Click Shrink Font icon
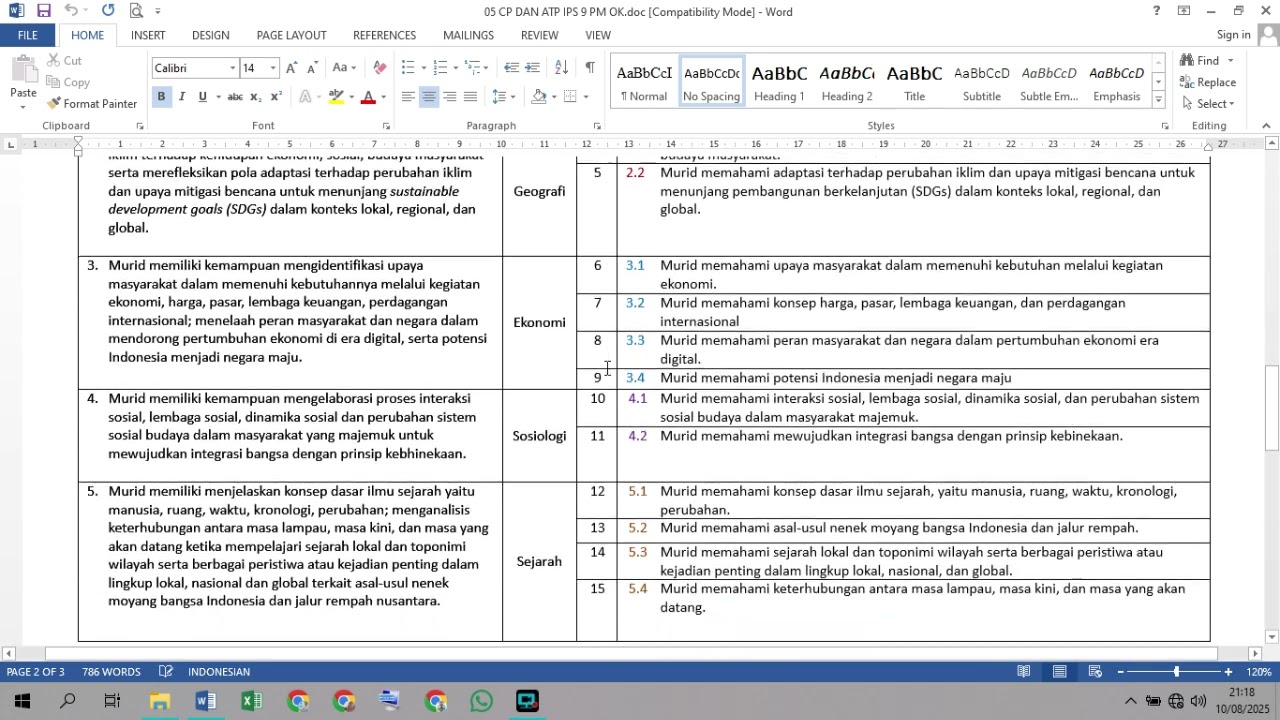 coord(312,68)
